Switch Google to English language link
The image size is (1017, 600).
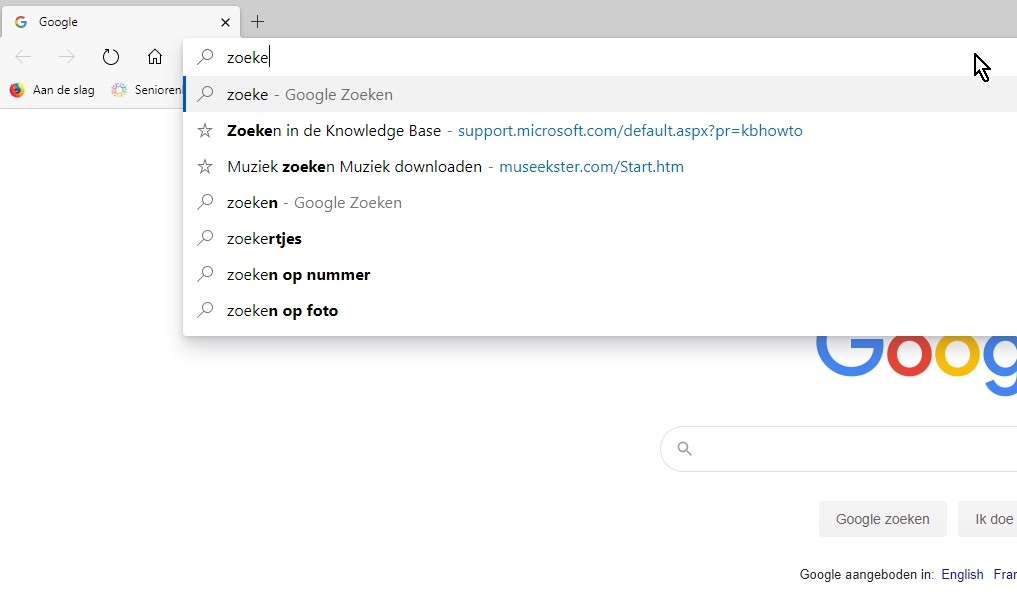tap(962, 575)
